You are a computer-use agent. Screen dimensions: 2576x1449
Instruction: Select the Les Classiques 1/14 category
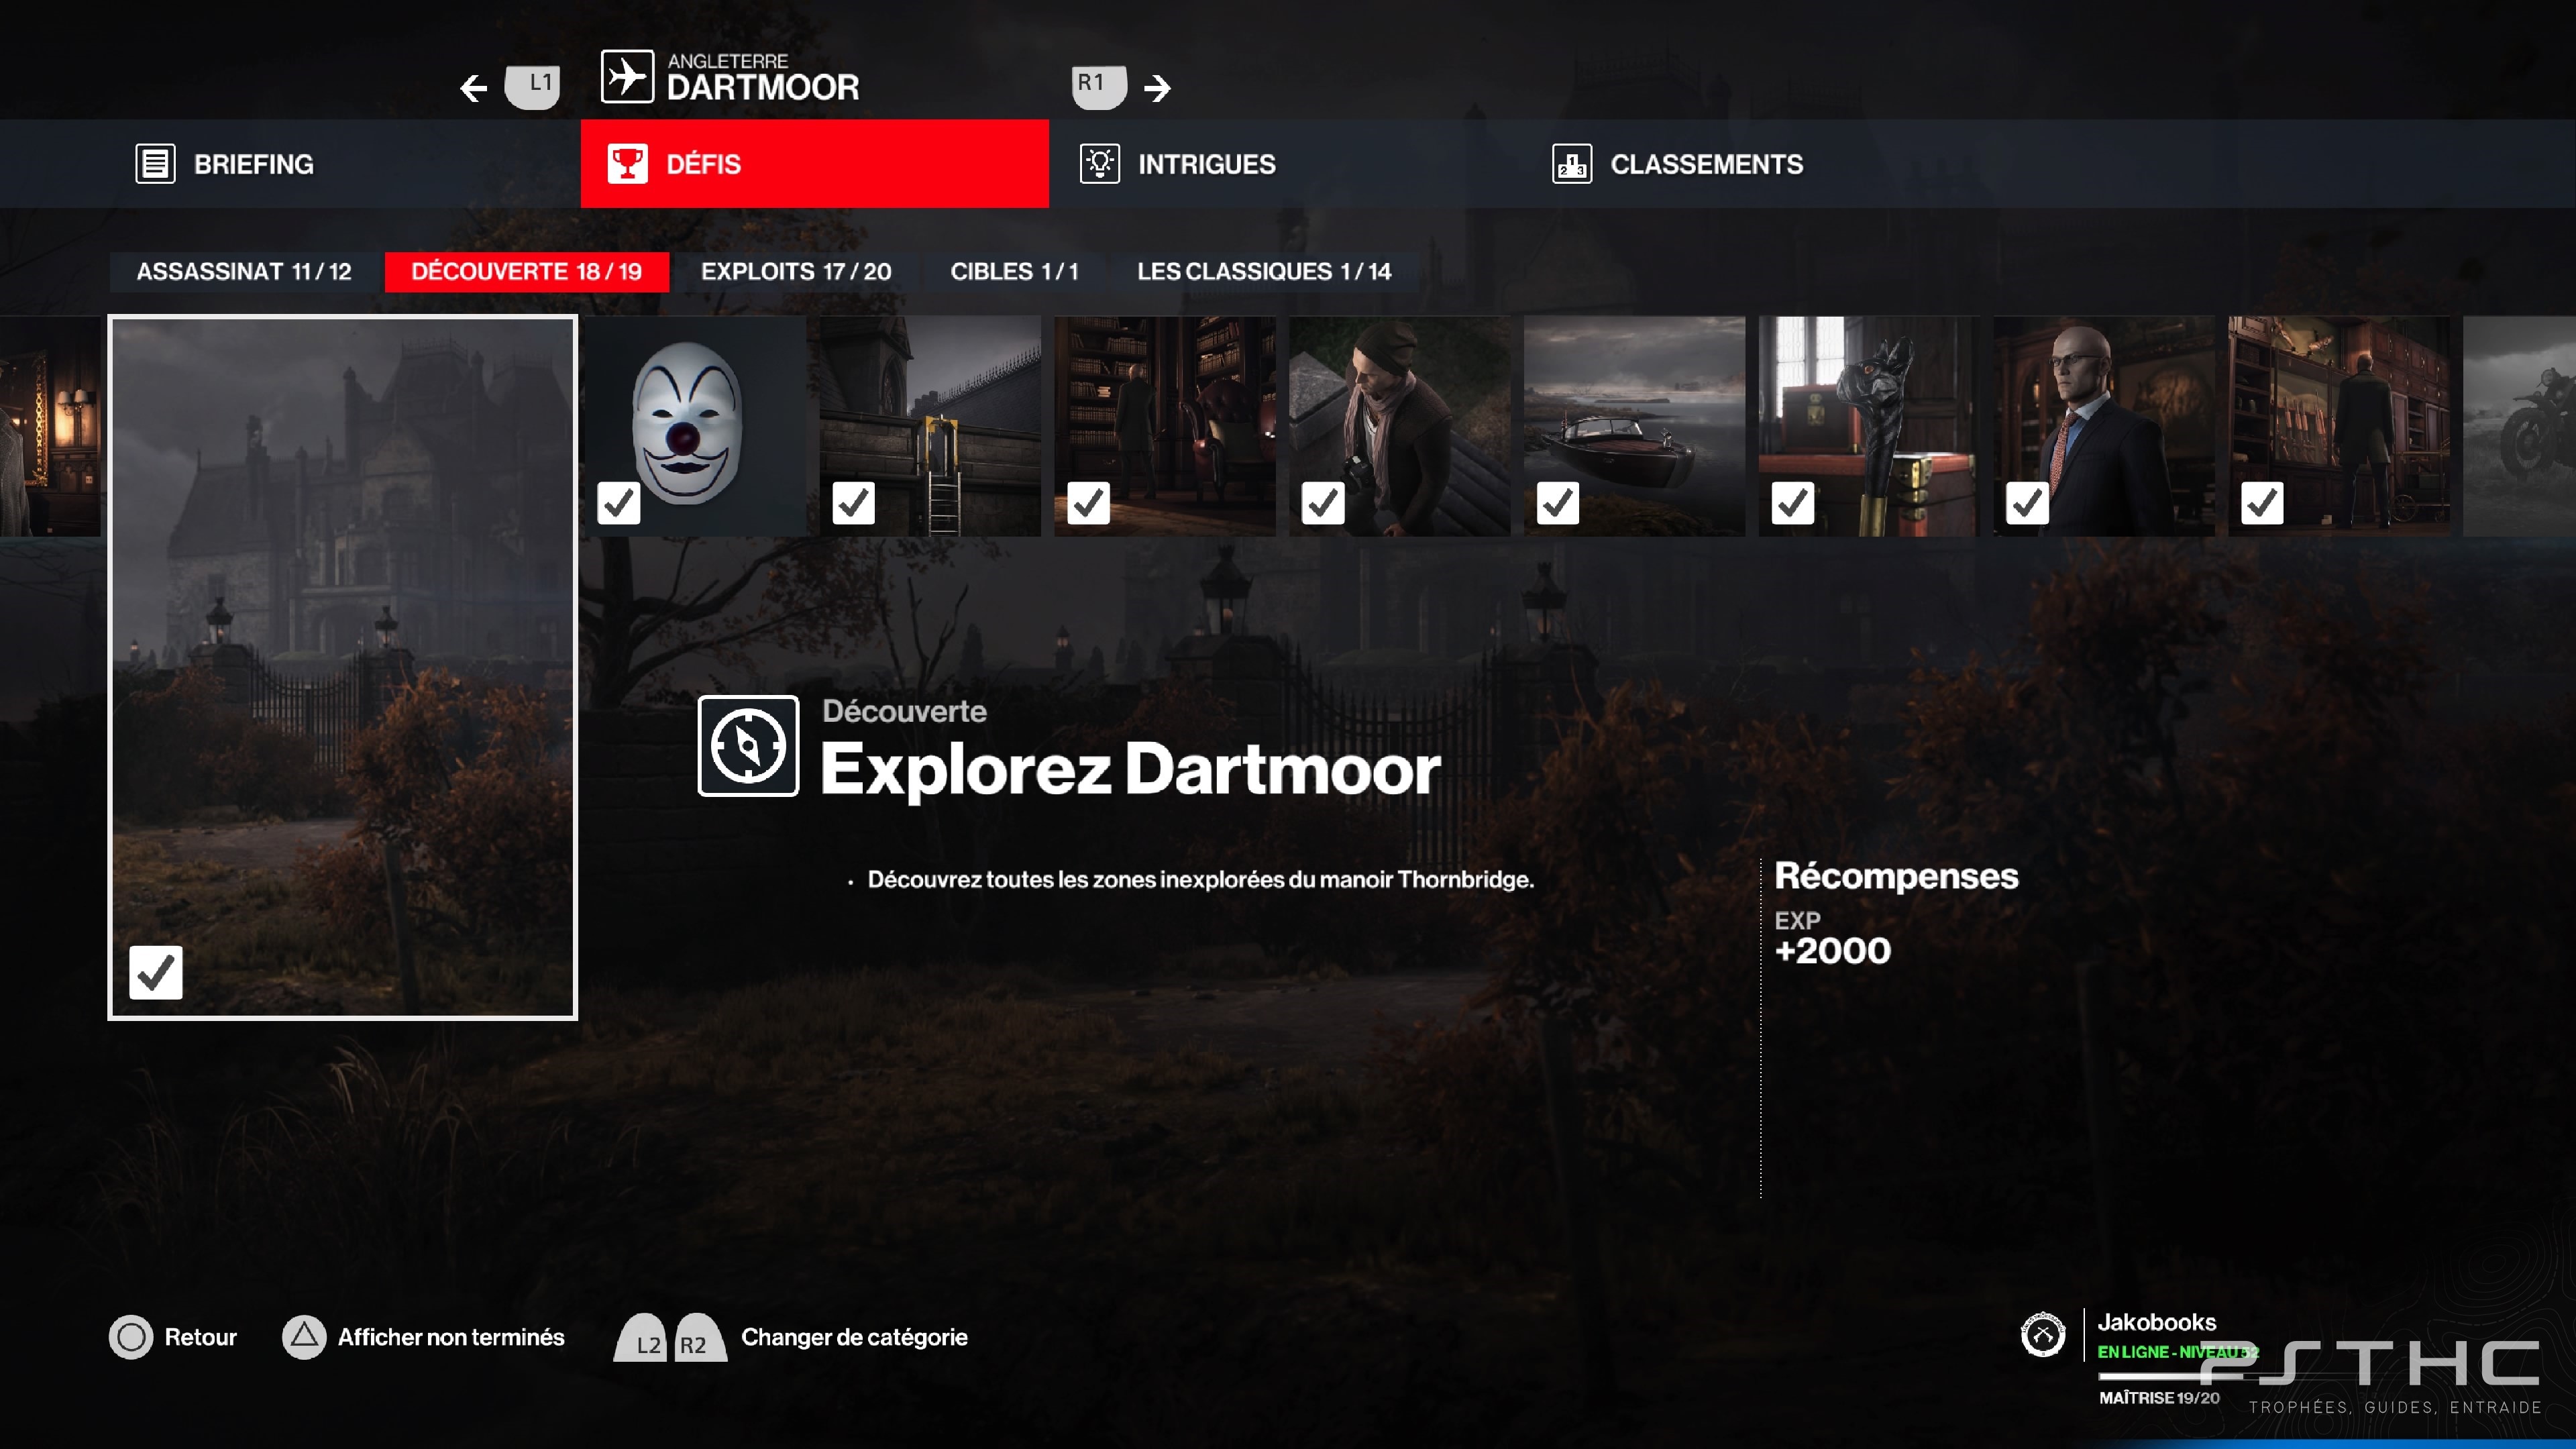coord(1264,272)
